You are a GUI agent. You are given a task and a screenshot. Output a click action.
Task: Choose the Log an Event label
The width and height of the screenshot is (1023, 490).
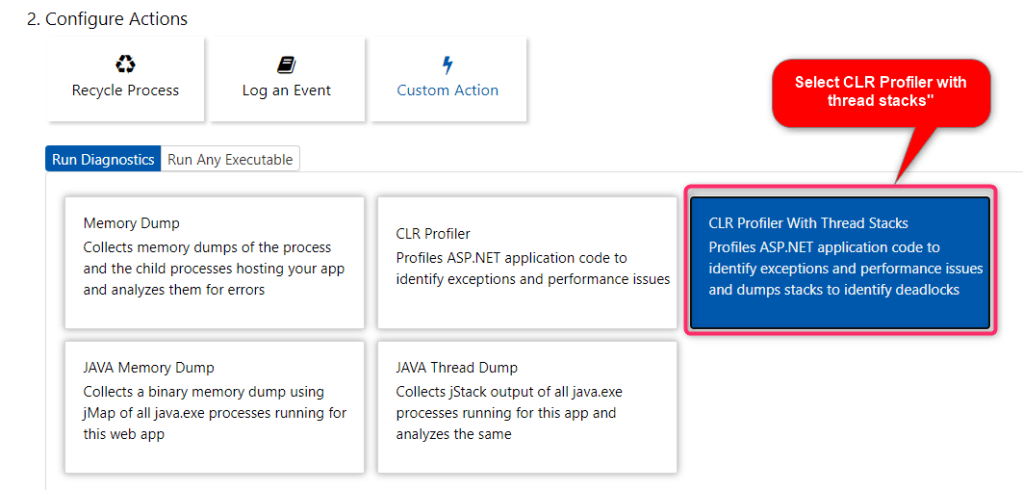tap(286, 90)
